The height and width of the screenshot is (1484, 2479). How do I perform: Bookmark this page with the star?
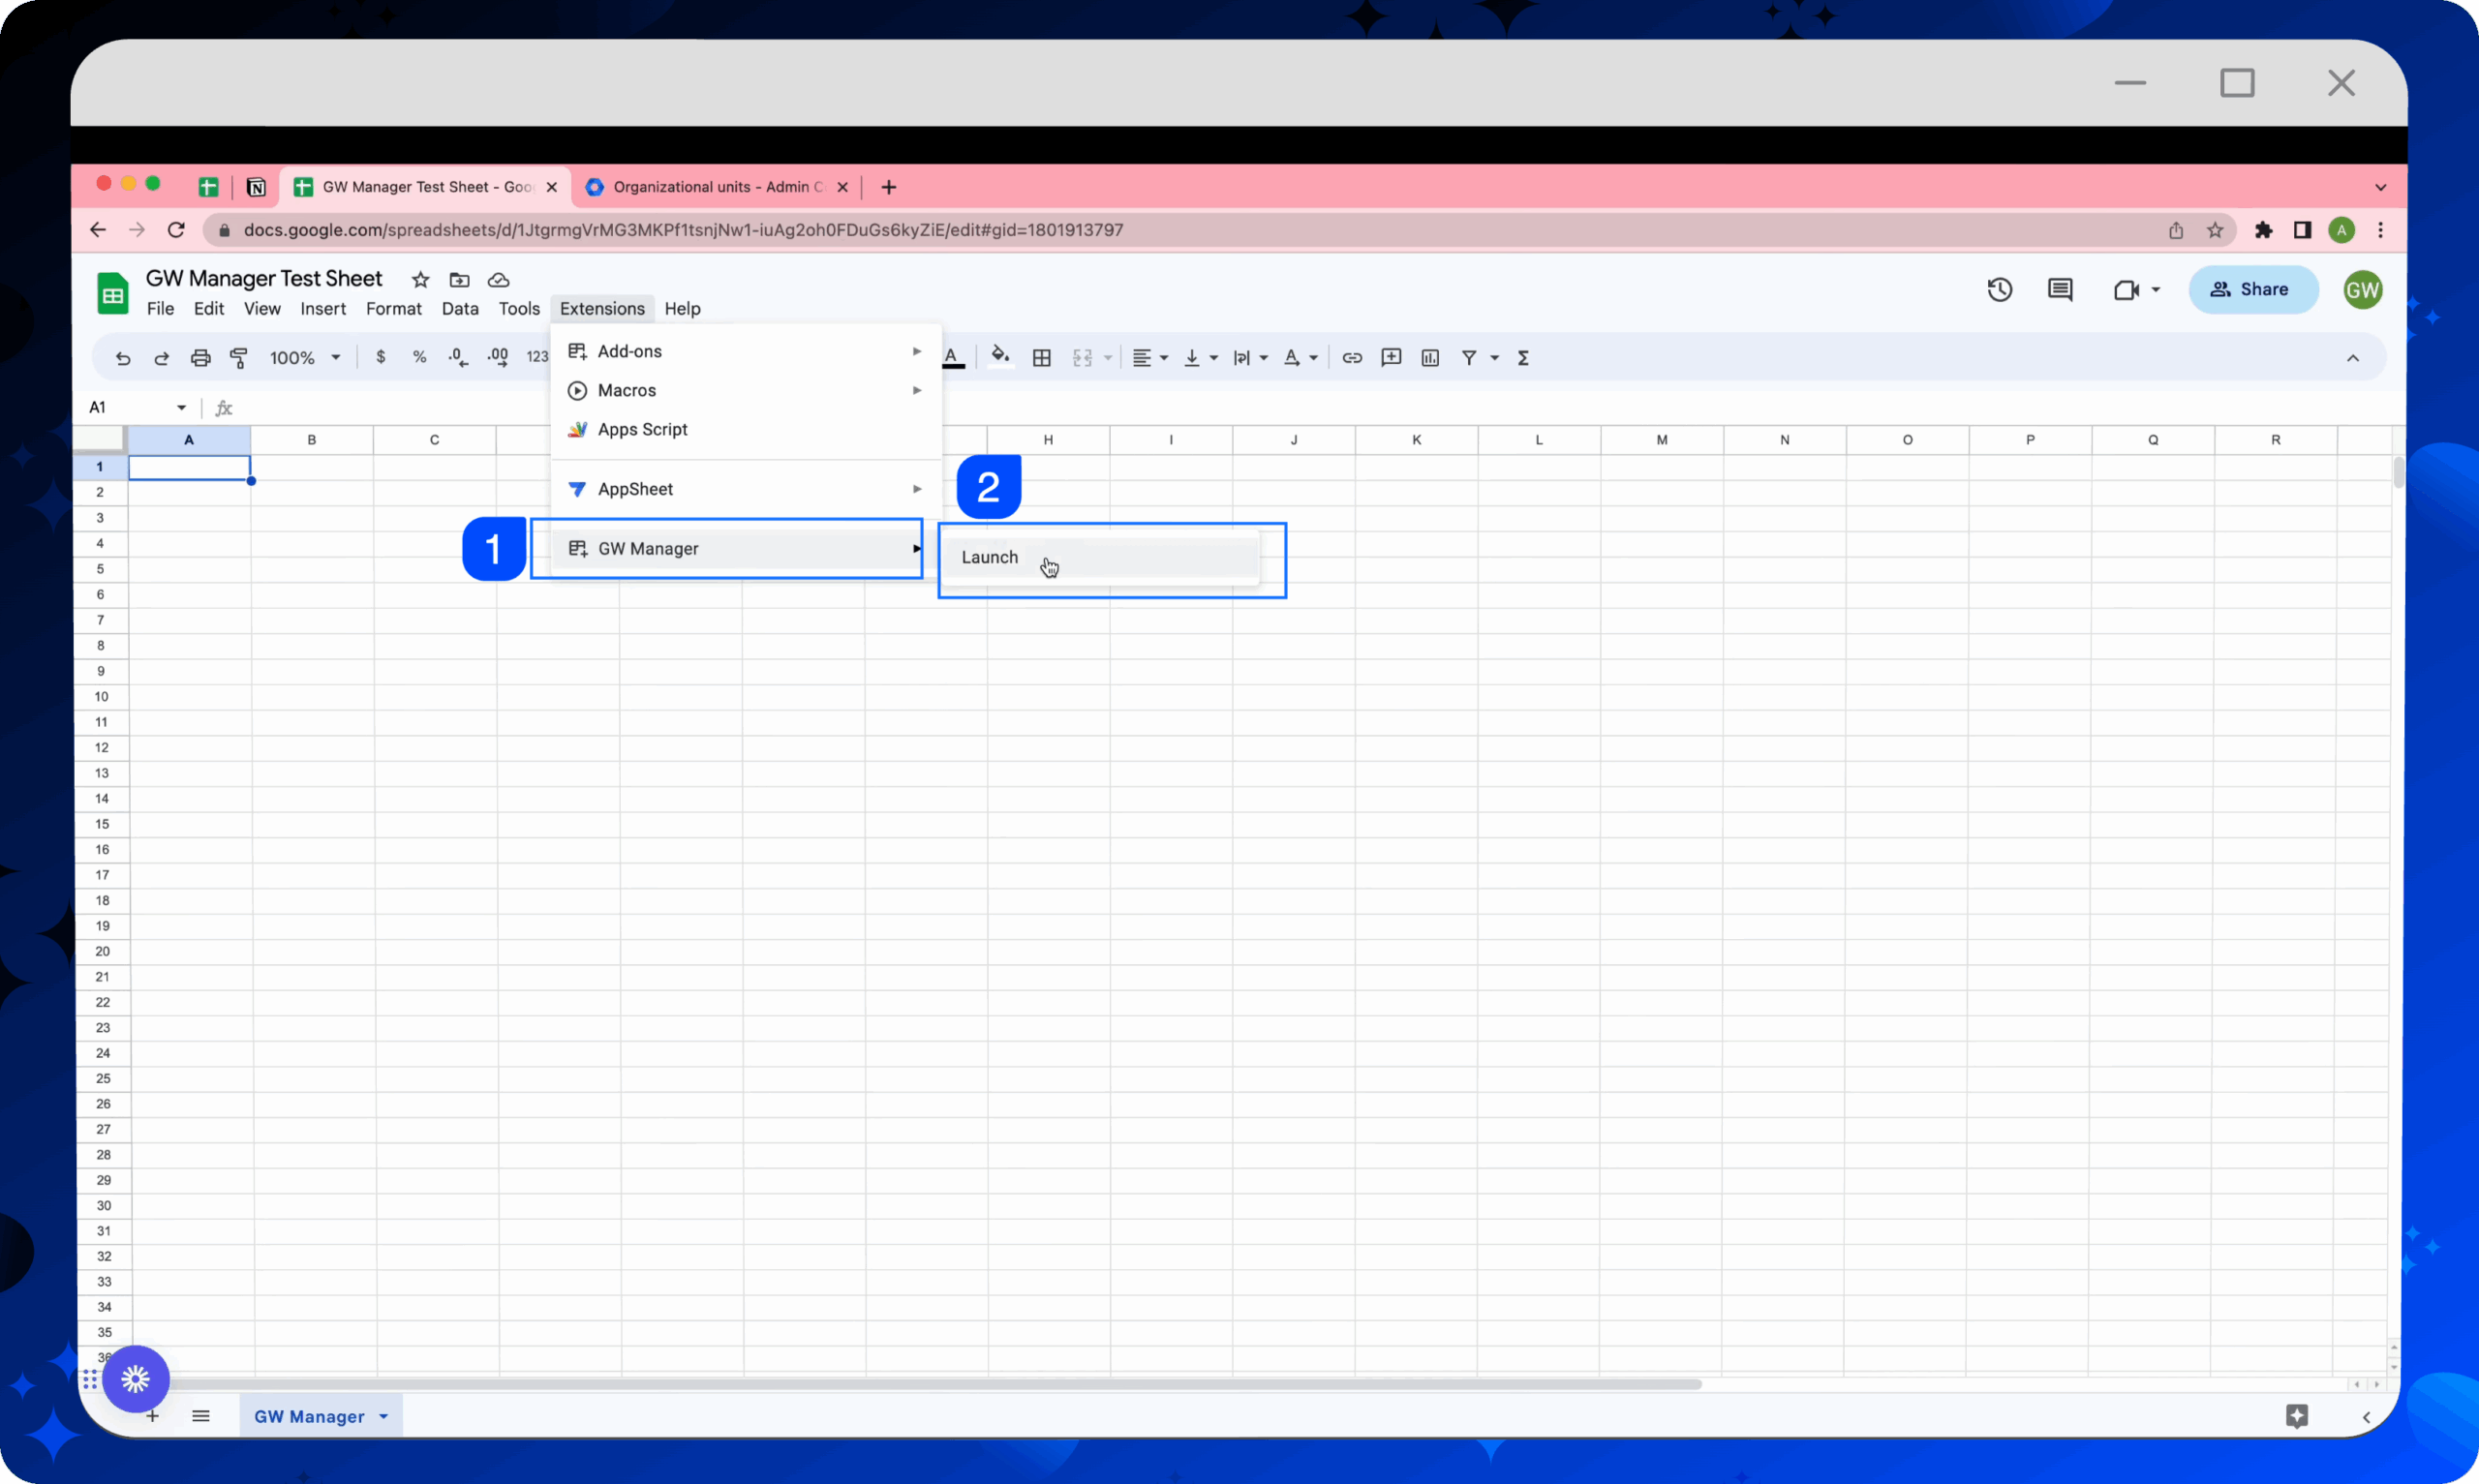[2215, 230]
